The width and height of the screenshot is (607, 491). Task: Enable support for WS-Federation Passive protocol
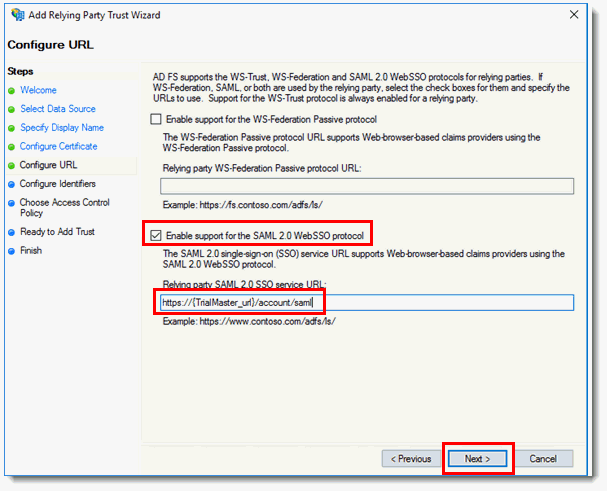pos(155,119)
